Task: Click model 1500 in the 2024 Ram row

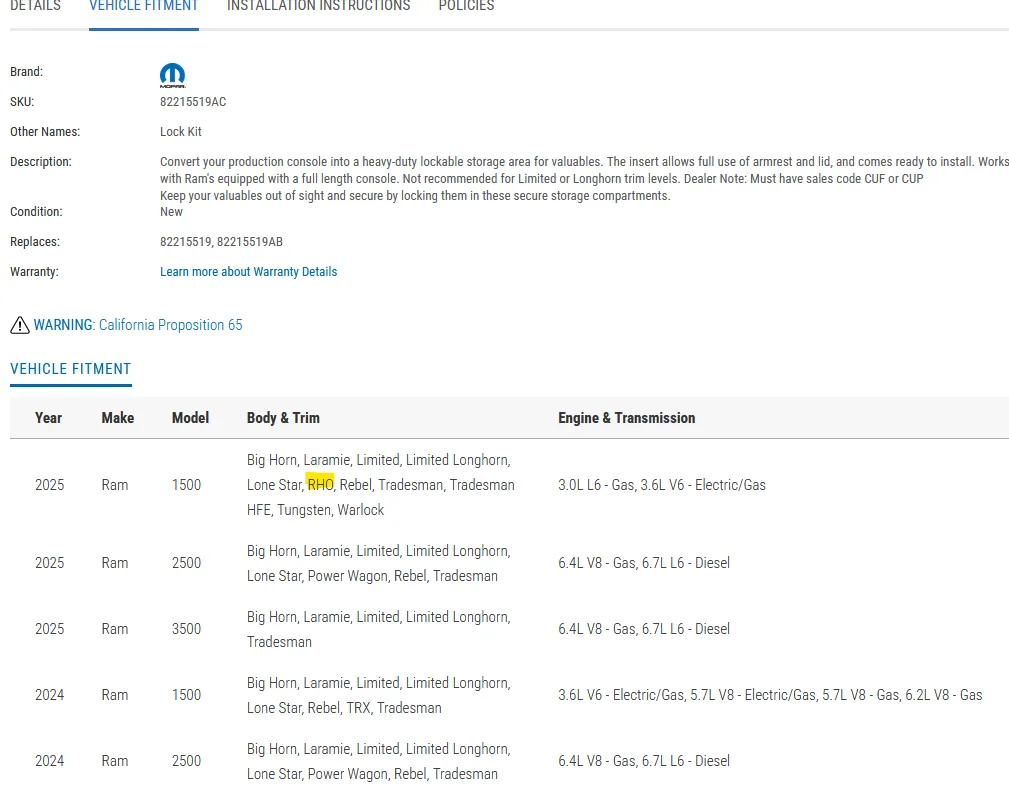Action: point(187,695)
